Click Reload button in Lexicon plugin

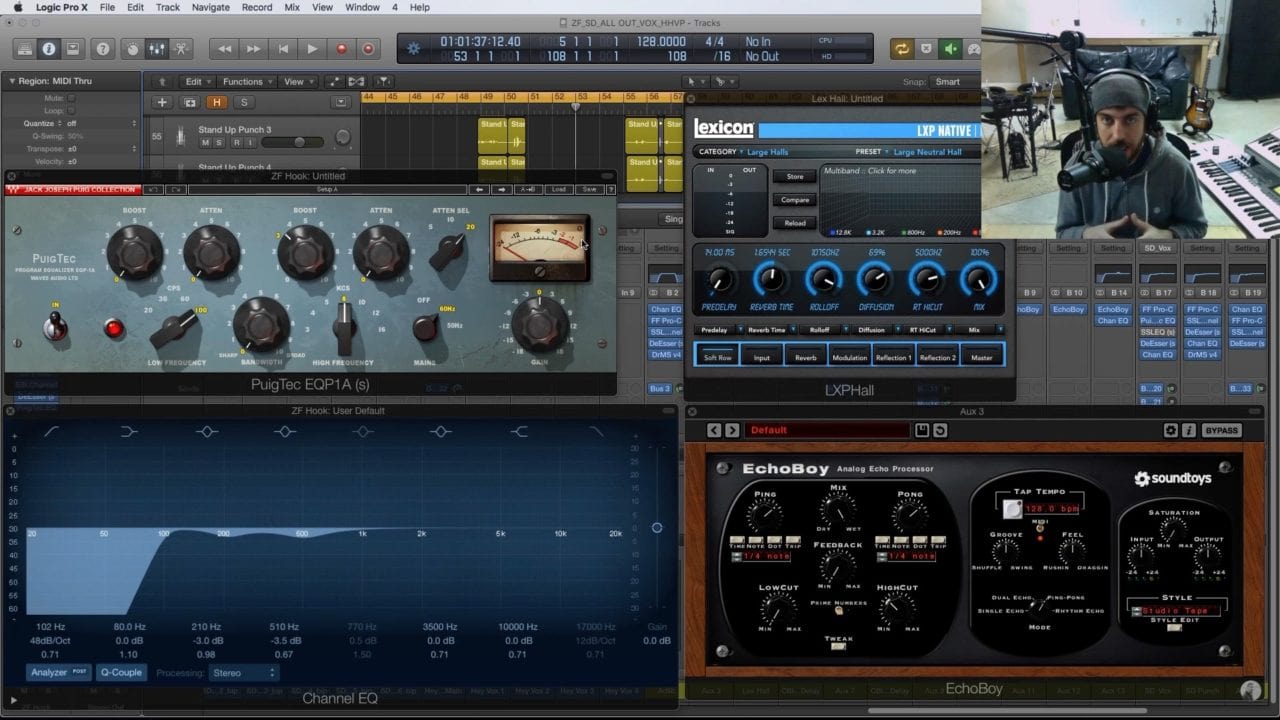coord(795,223)
